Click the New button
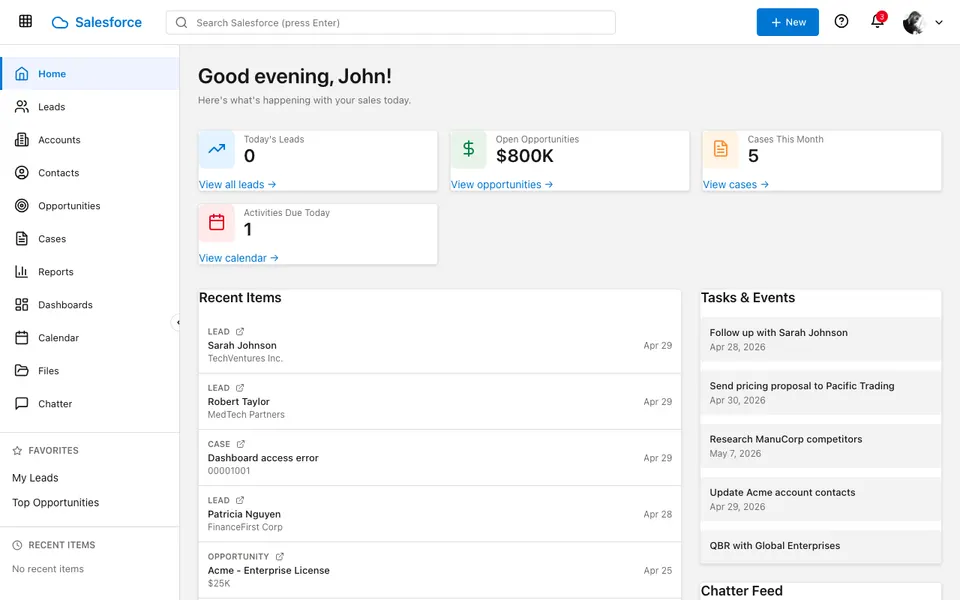Image resolution: width=960 pixels, height=600 pixels. point(787,22)
